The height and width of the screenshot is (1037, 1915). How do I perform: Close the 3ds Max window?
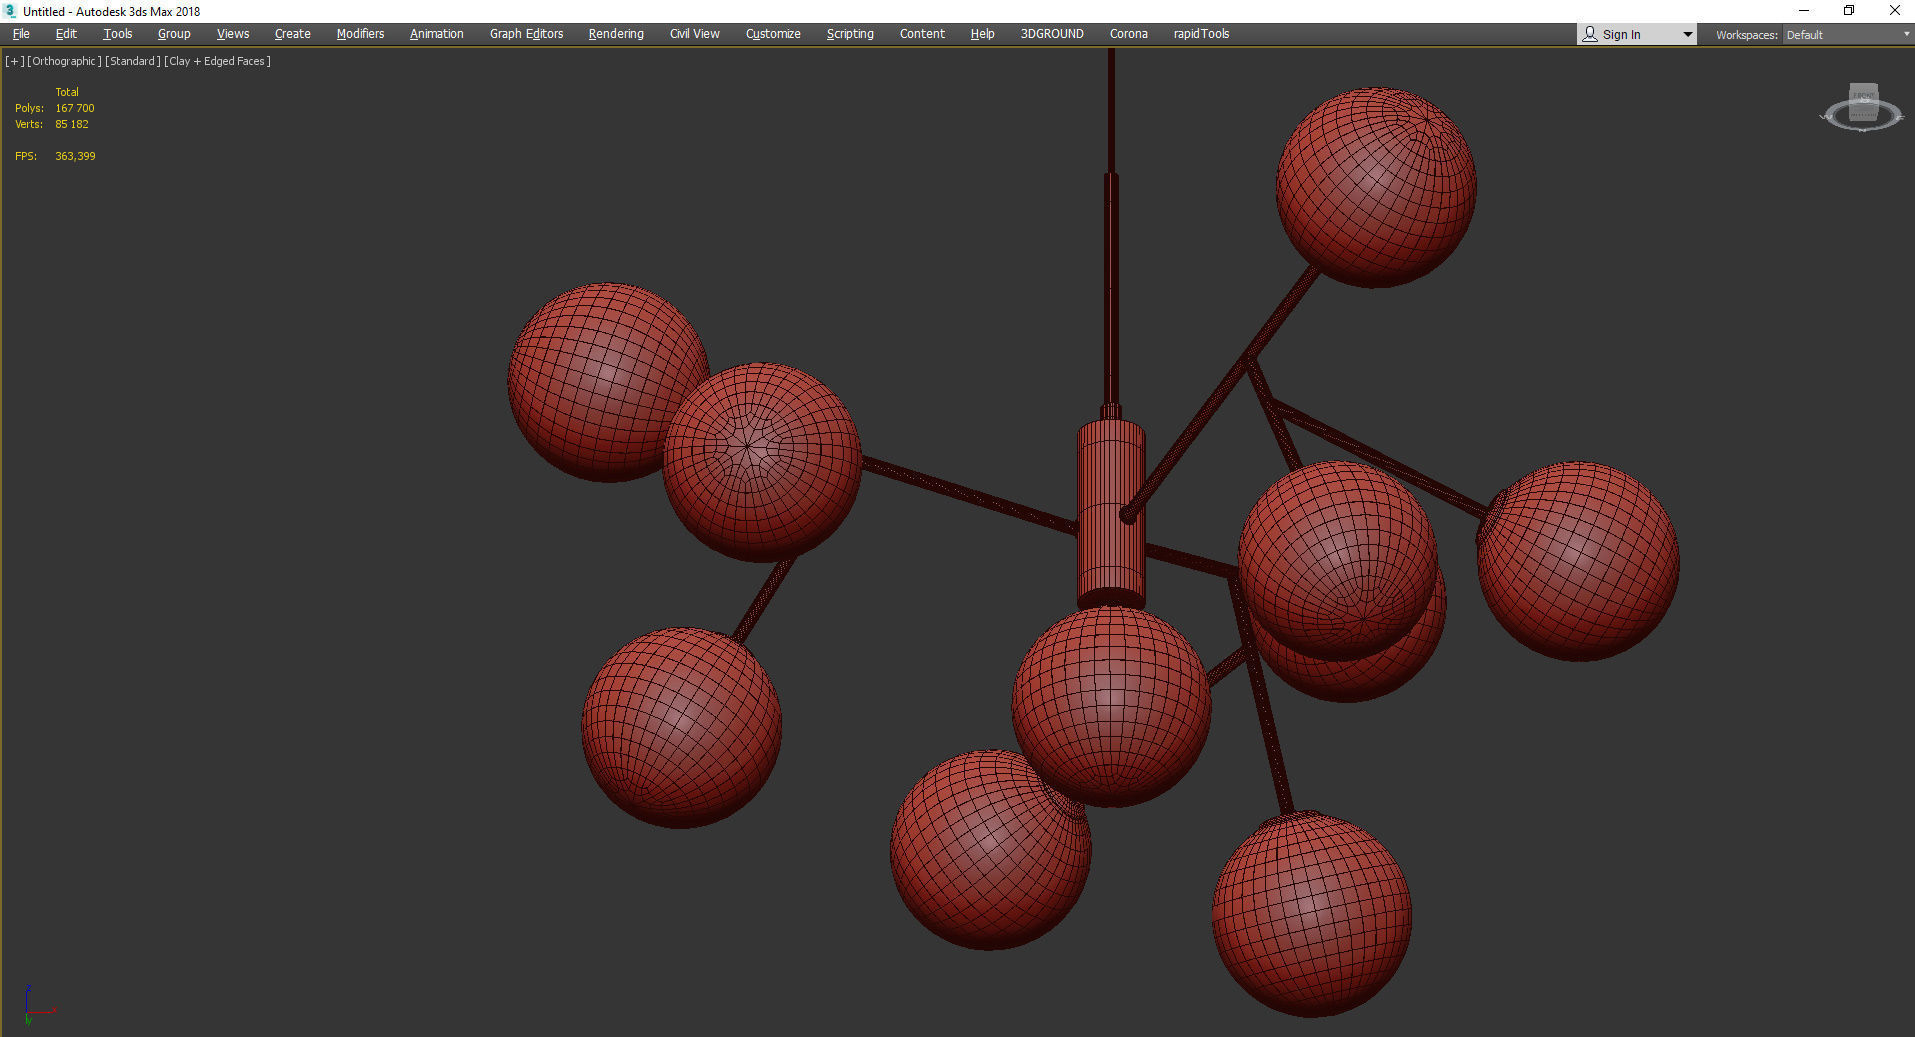tap(1894, 11)
